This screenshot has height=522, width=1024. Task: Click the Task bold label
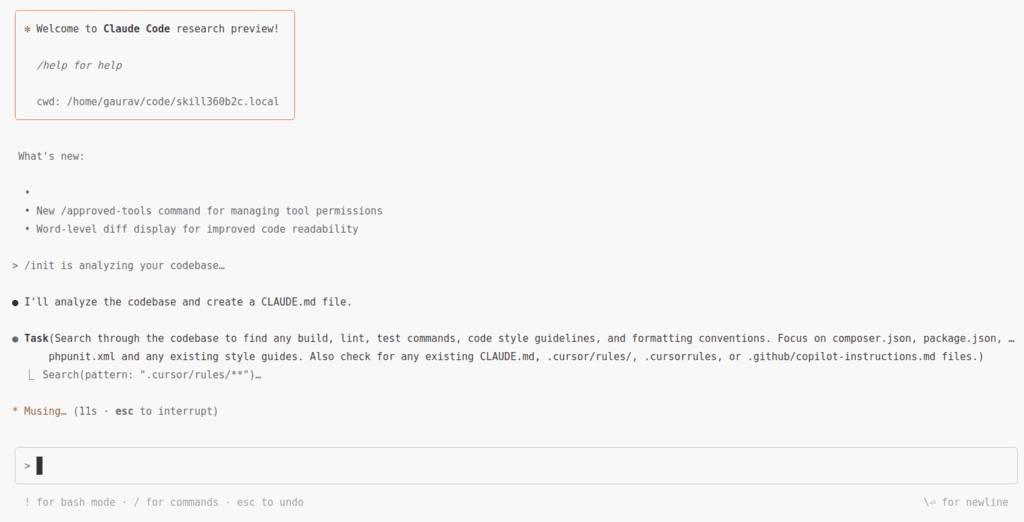(x=37, y=338)
